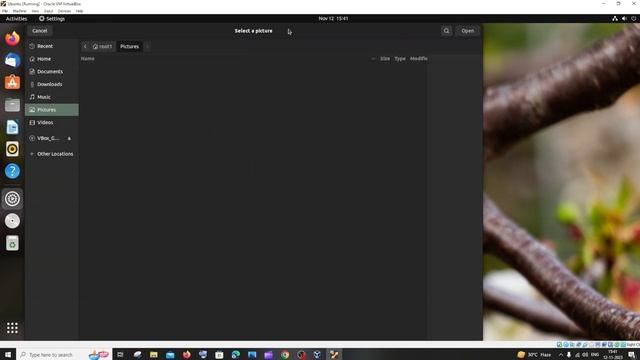Screen dimensions: 640x360
Task: Open Rhythmbox from the dock
Action: [12, 149]
